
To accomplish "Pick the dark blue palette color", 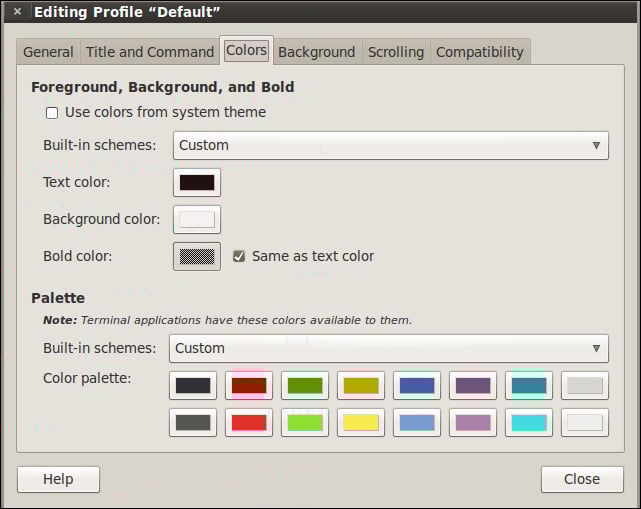I will 417,385.
